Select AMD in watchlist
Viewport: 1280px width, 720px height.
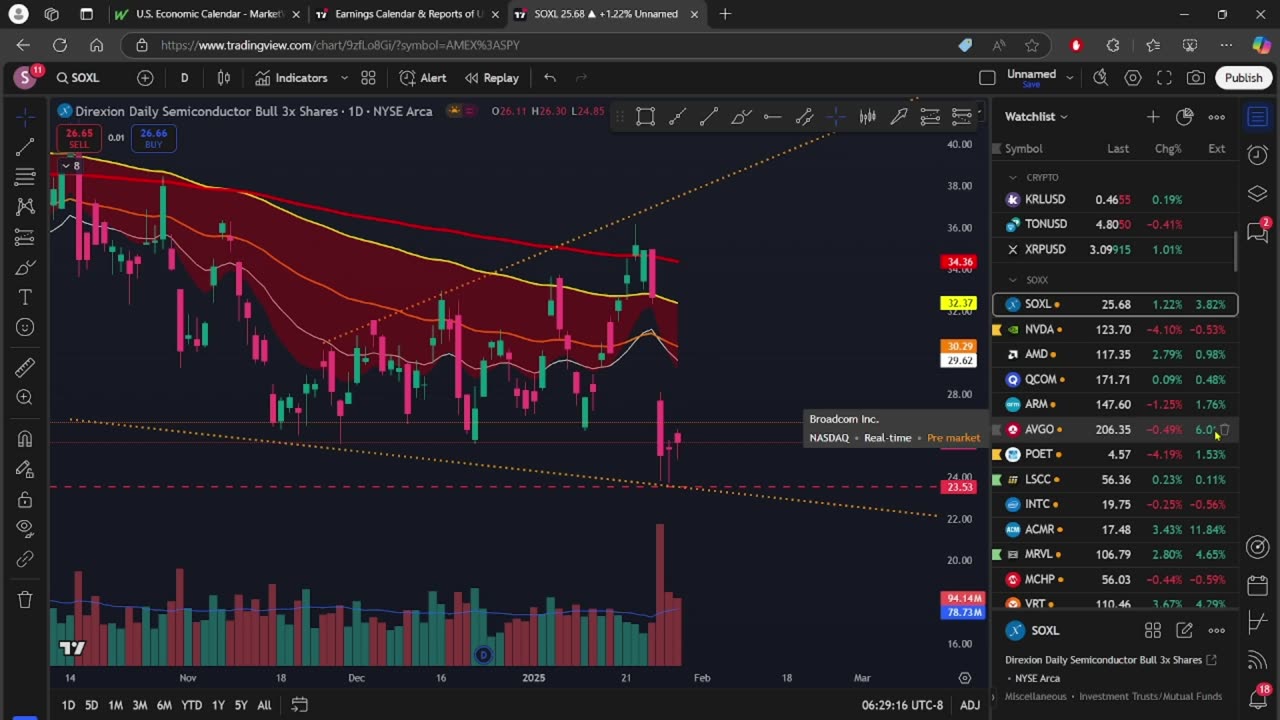[x=1115, y=354]
